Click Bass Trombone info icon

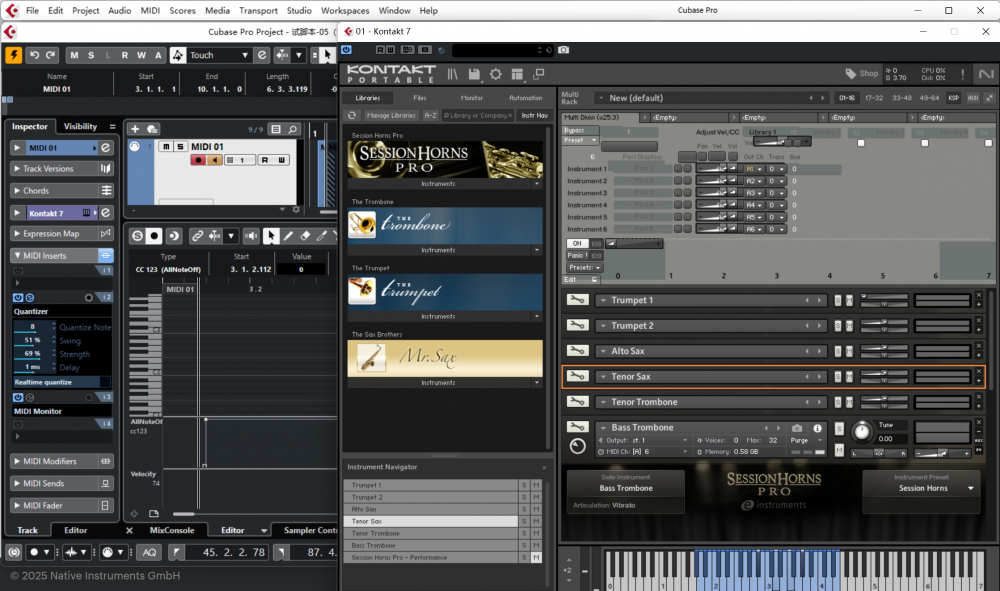click(817, 428)
